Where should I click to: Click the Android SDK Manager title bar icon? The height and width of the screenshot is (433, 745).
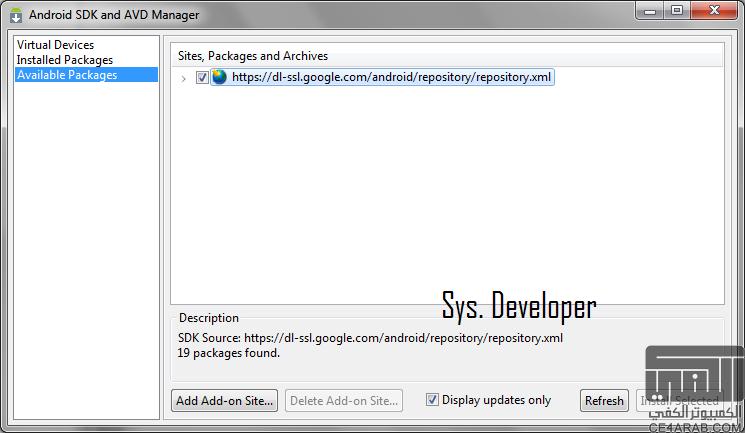point(16,15)
